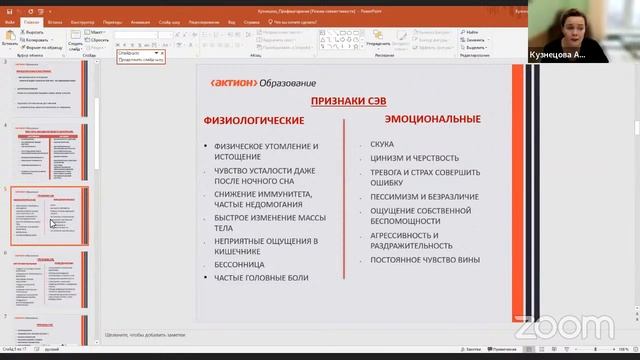Click Сбросить in Slides group
640x360 pixels.
coord(97,40)
